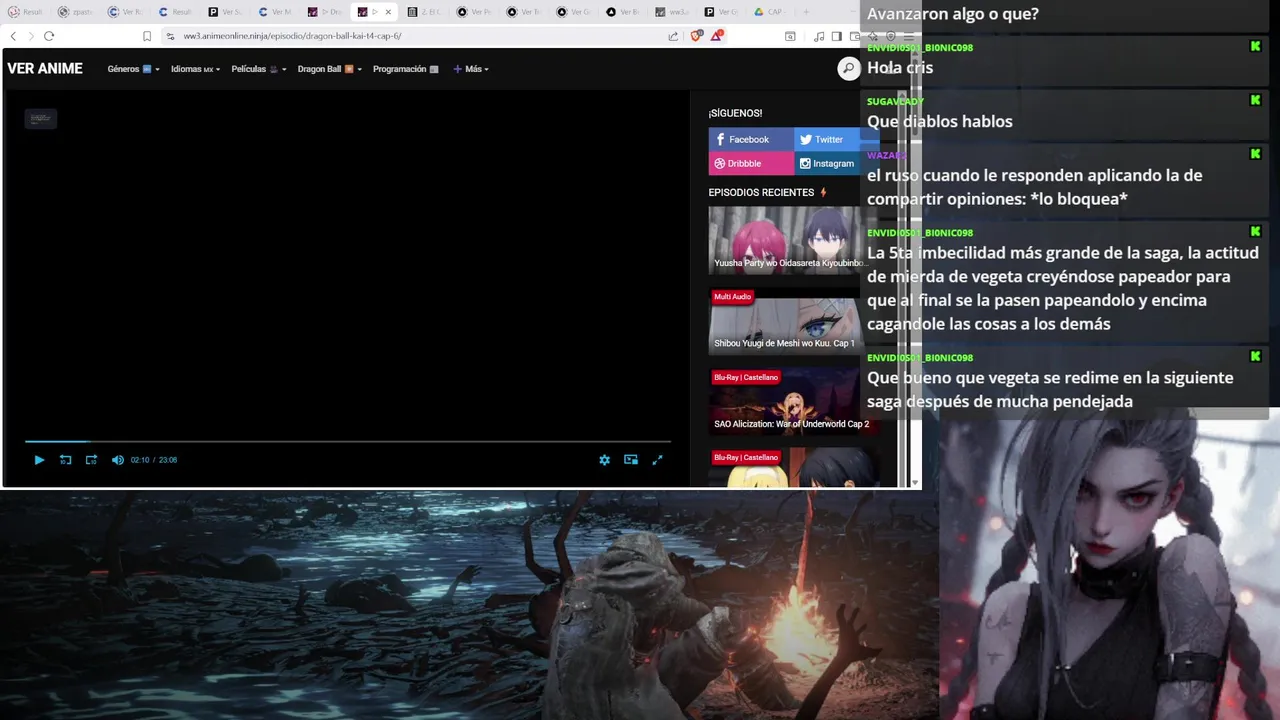Switch to the Z: El C tab
This screenshot has width=1280, height=720.
tap(426, 12)
